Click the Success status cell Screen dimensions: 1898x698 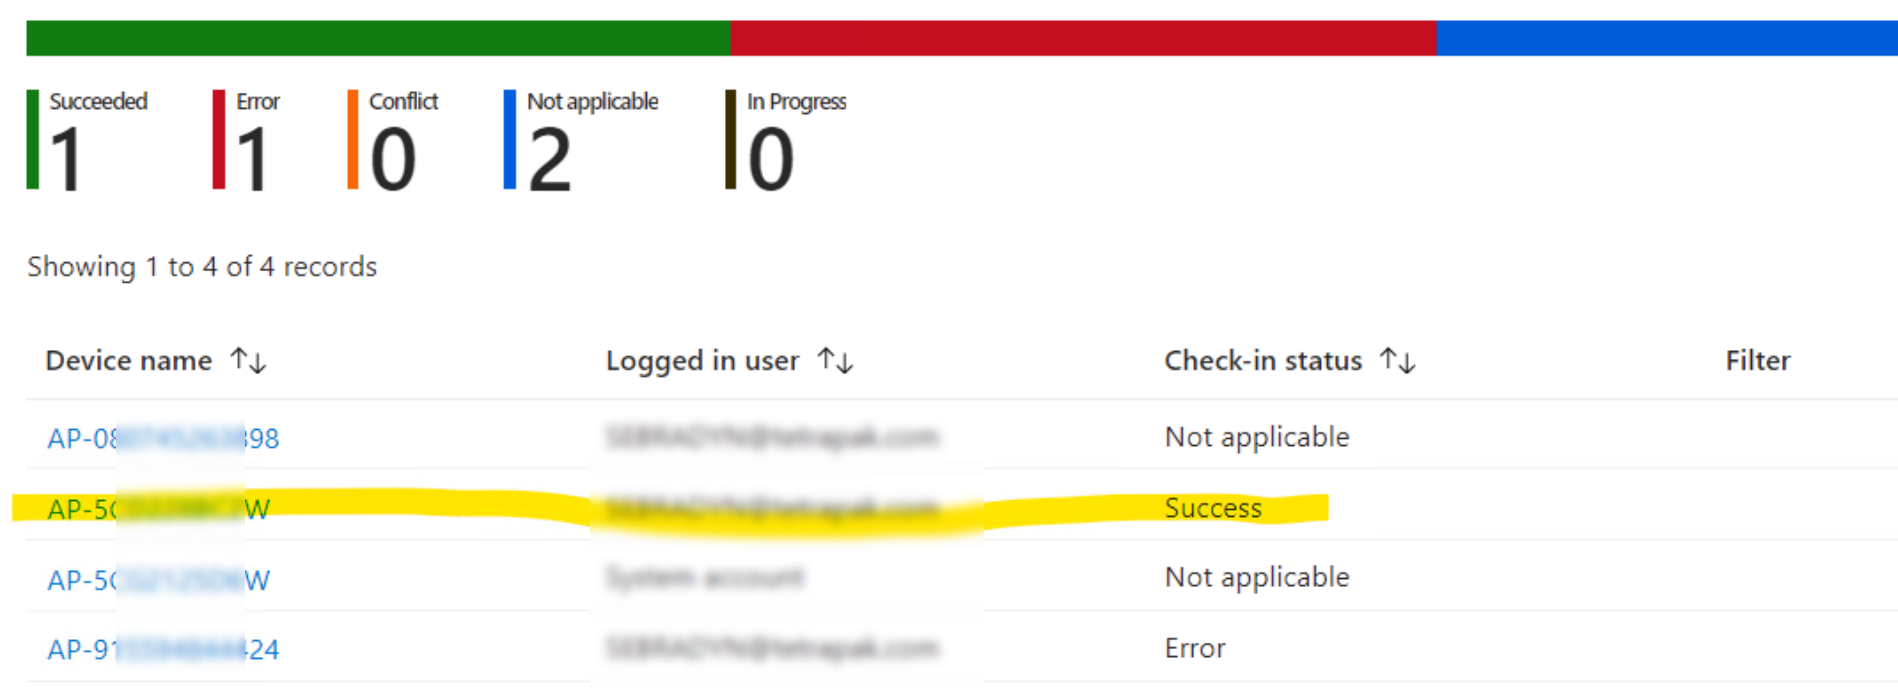pyautogui.click(x=1213, y=508)
